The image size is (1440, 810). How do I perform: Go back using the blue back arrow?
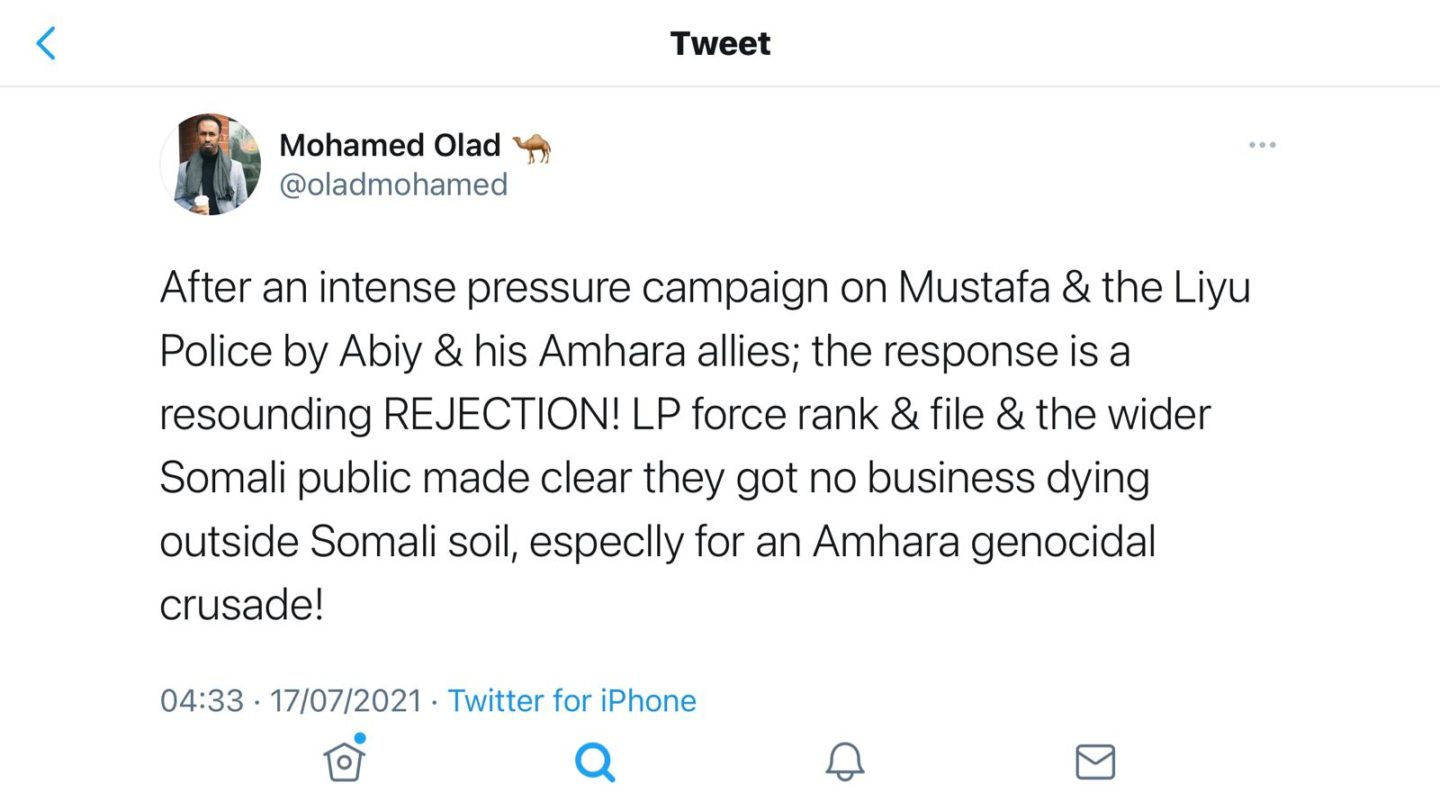pos(46,44)
